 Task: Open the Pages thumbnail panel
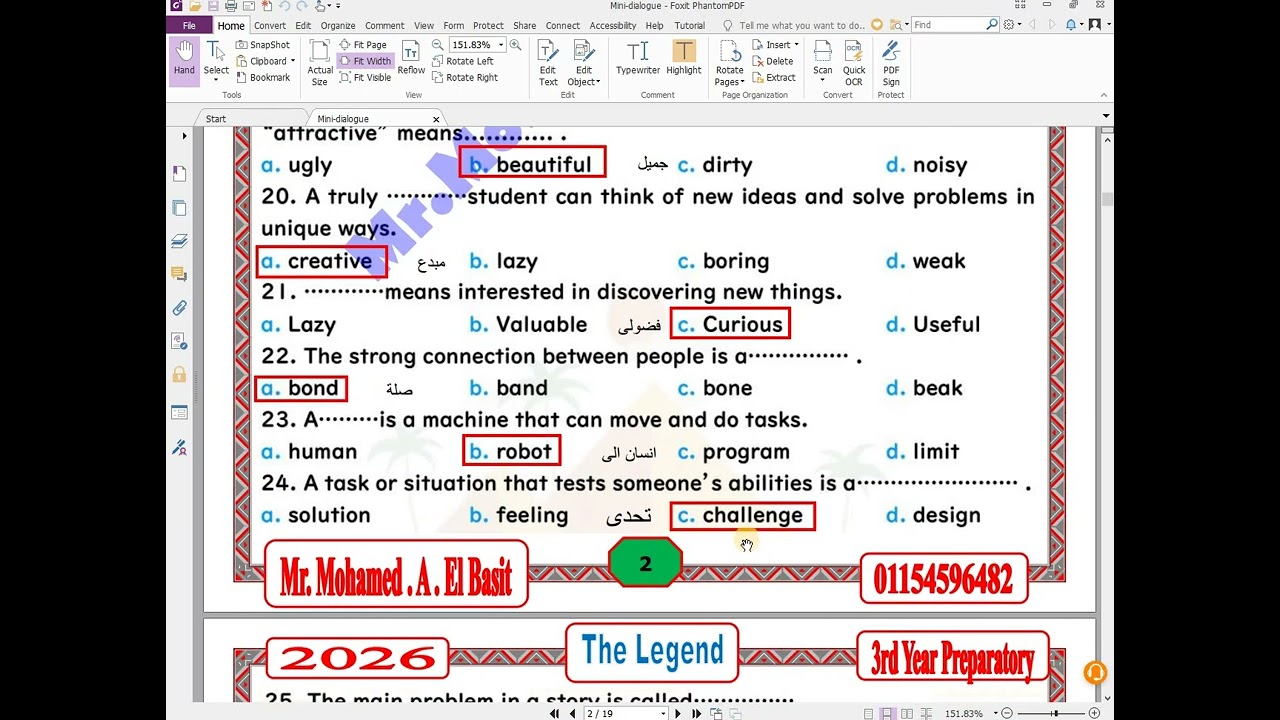tap(180, 208)
